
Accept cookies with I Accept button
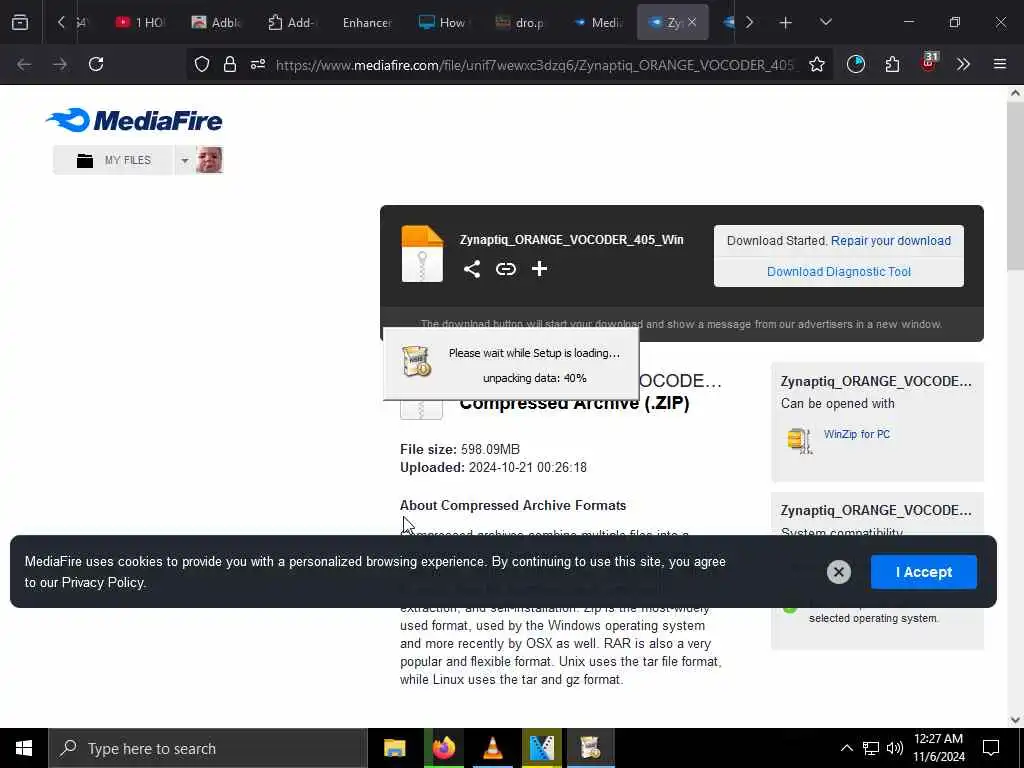point(923,572)
